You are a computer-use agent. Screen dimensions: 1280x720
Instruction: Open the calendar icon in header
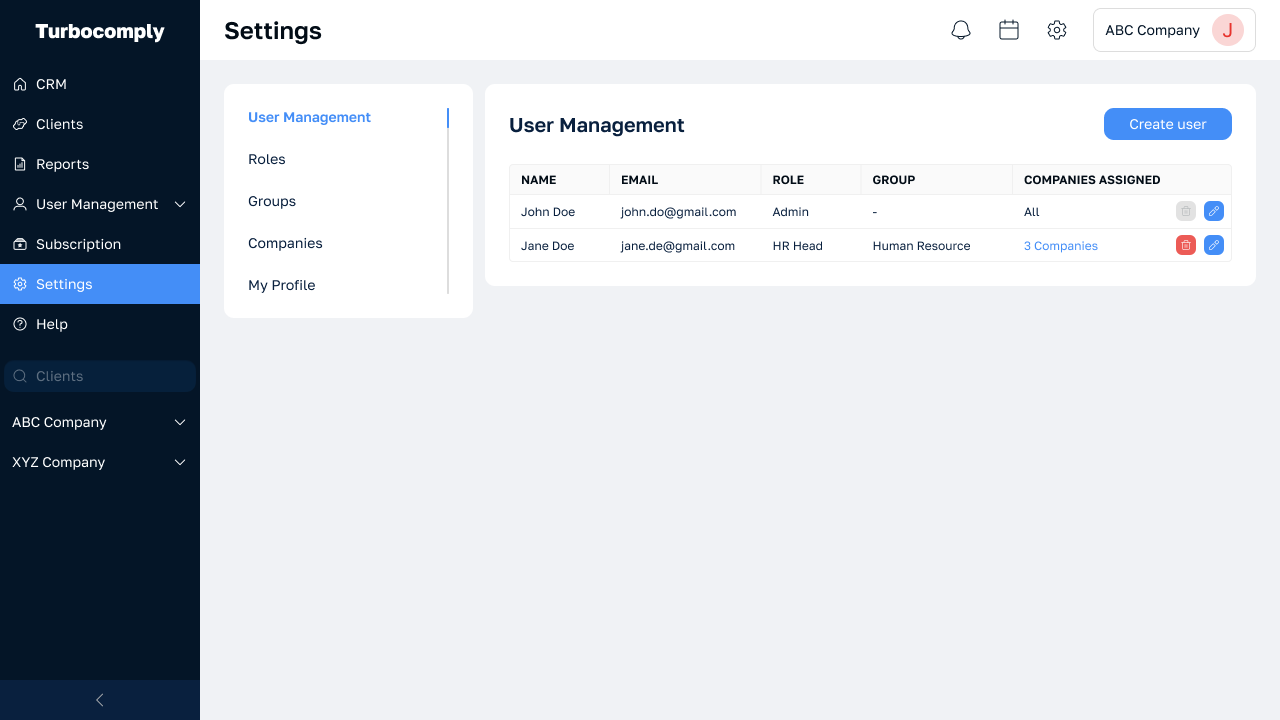coord(1009,30)
